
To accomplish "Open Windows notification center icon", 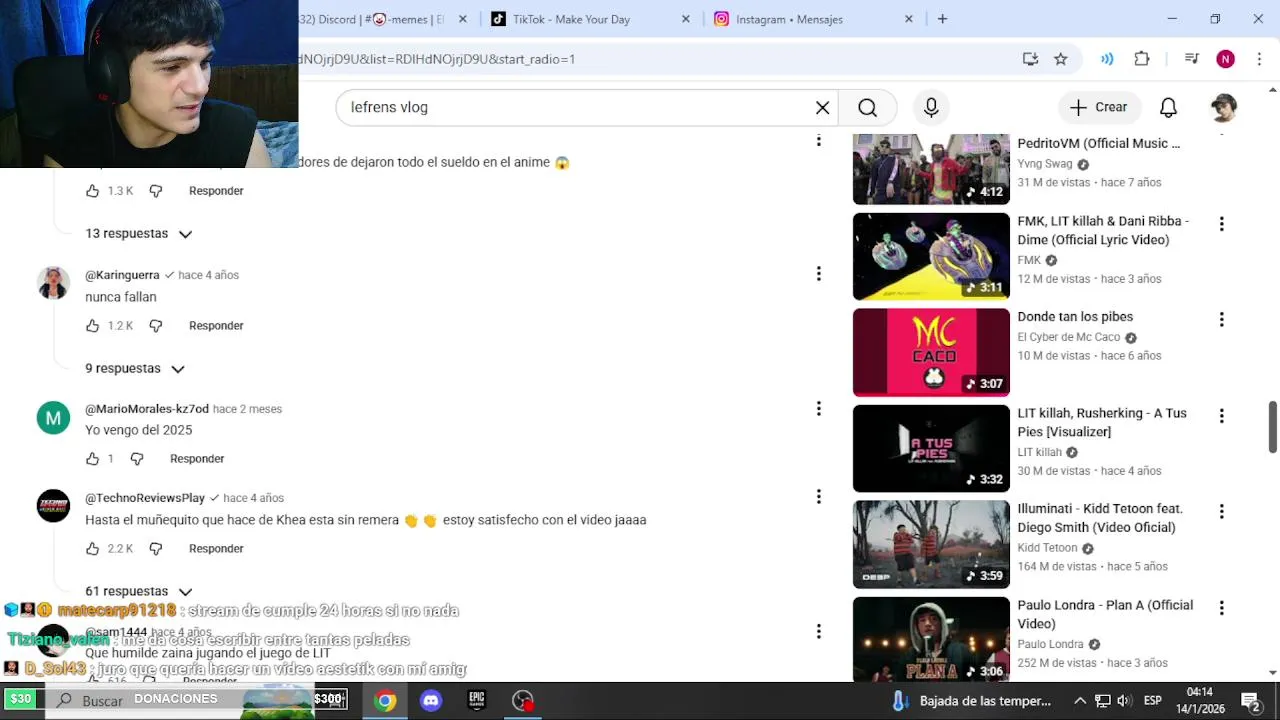I will pyautogui.click(x=1250, y=701).
